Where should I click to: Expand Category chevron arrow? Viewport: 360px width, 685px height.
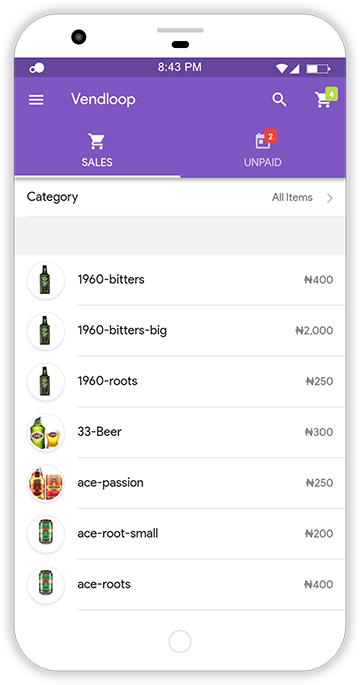point(330,198)
